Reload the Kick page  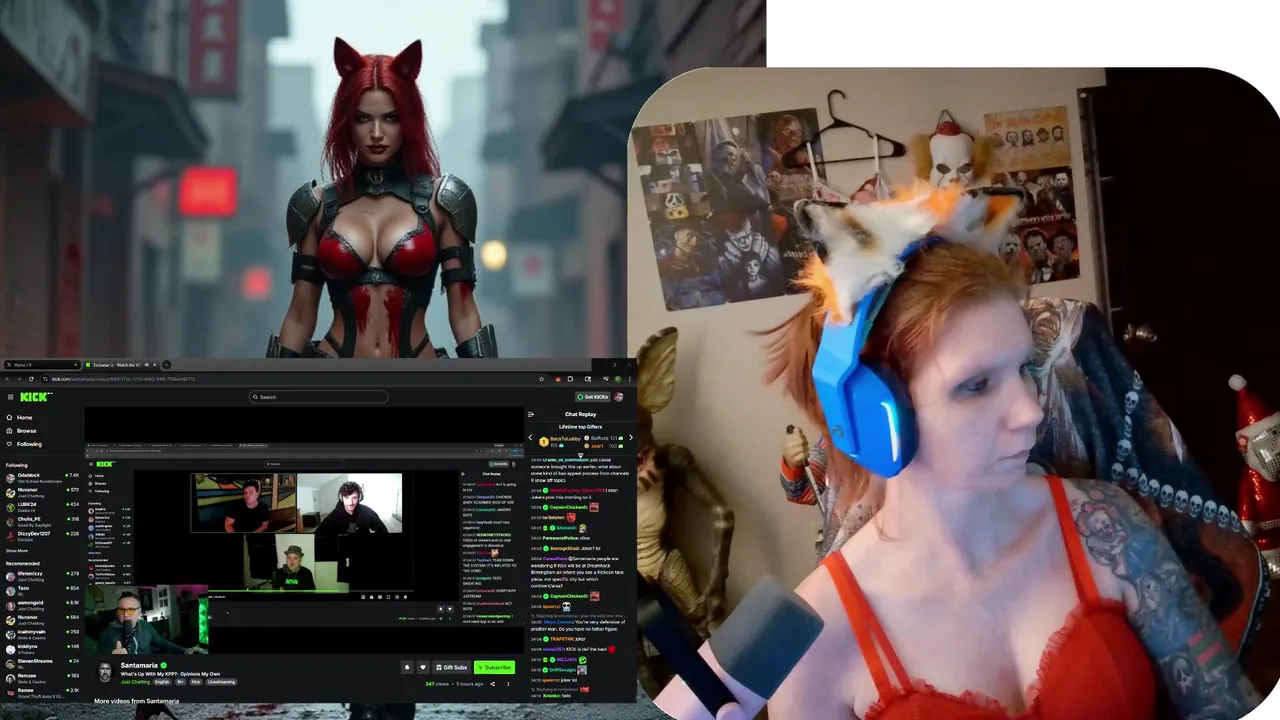31,379
